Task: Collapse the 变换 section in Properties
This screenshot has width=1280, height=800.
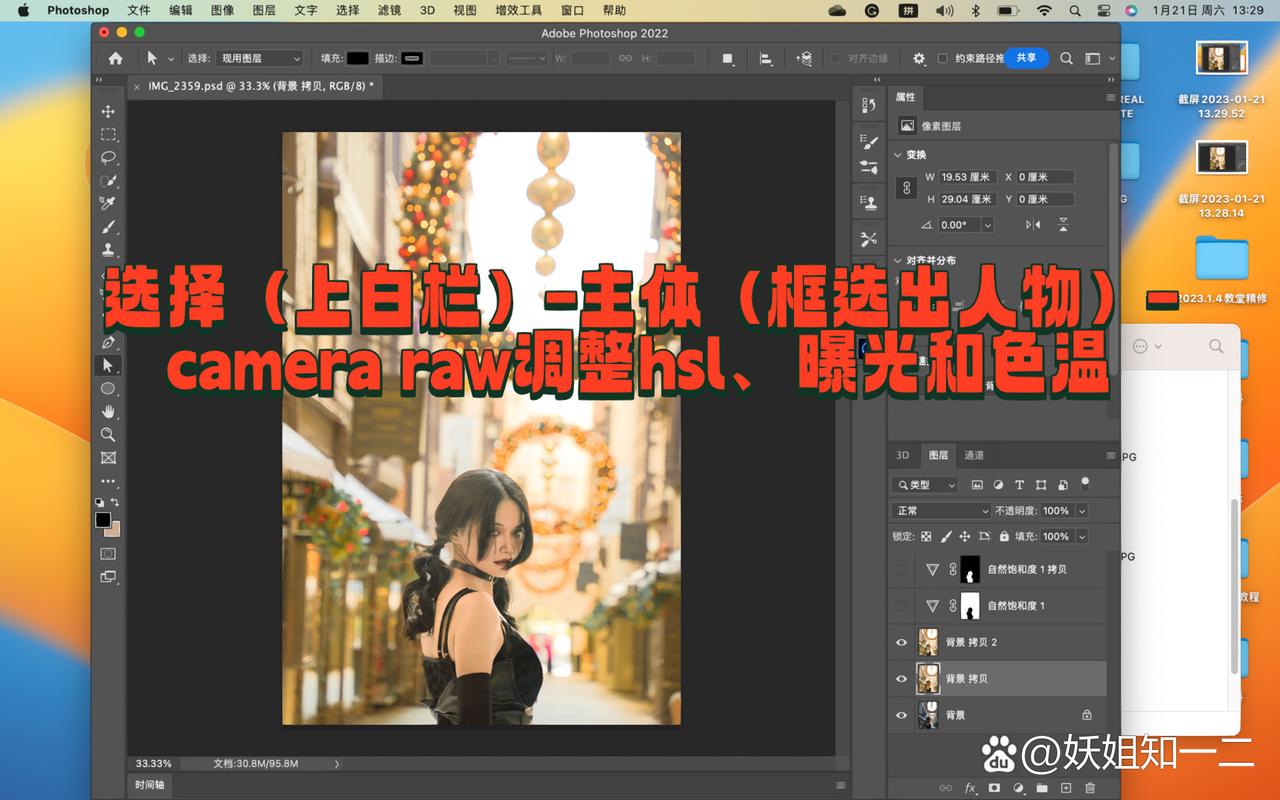Action: (x=898, y=155)
